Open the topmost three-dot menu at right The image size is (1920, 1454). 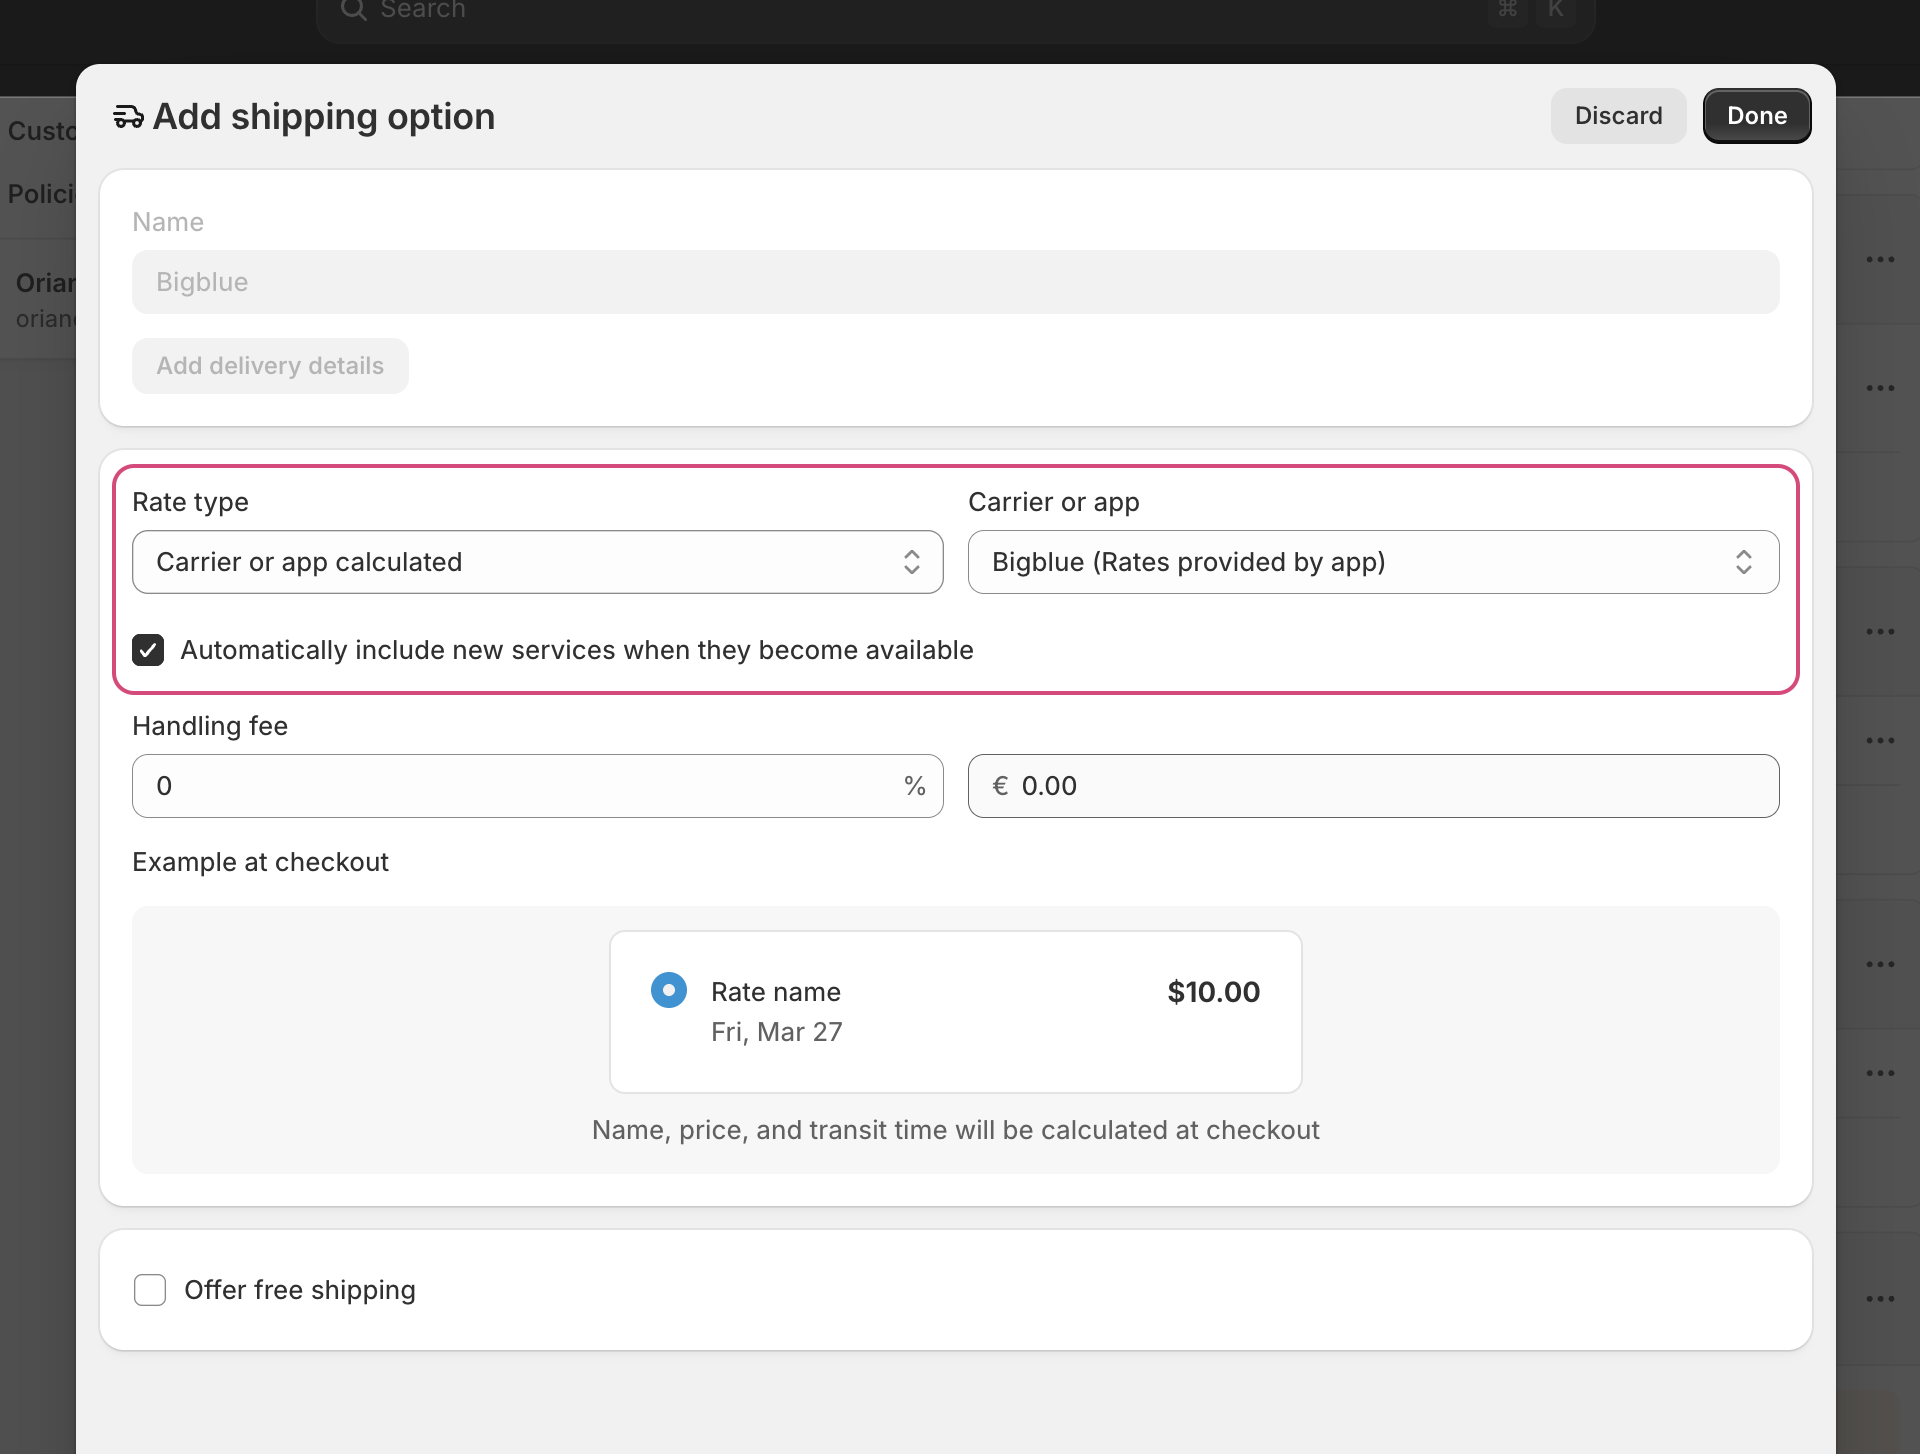pos(1880,260)
